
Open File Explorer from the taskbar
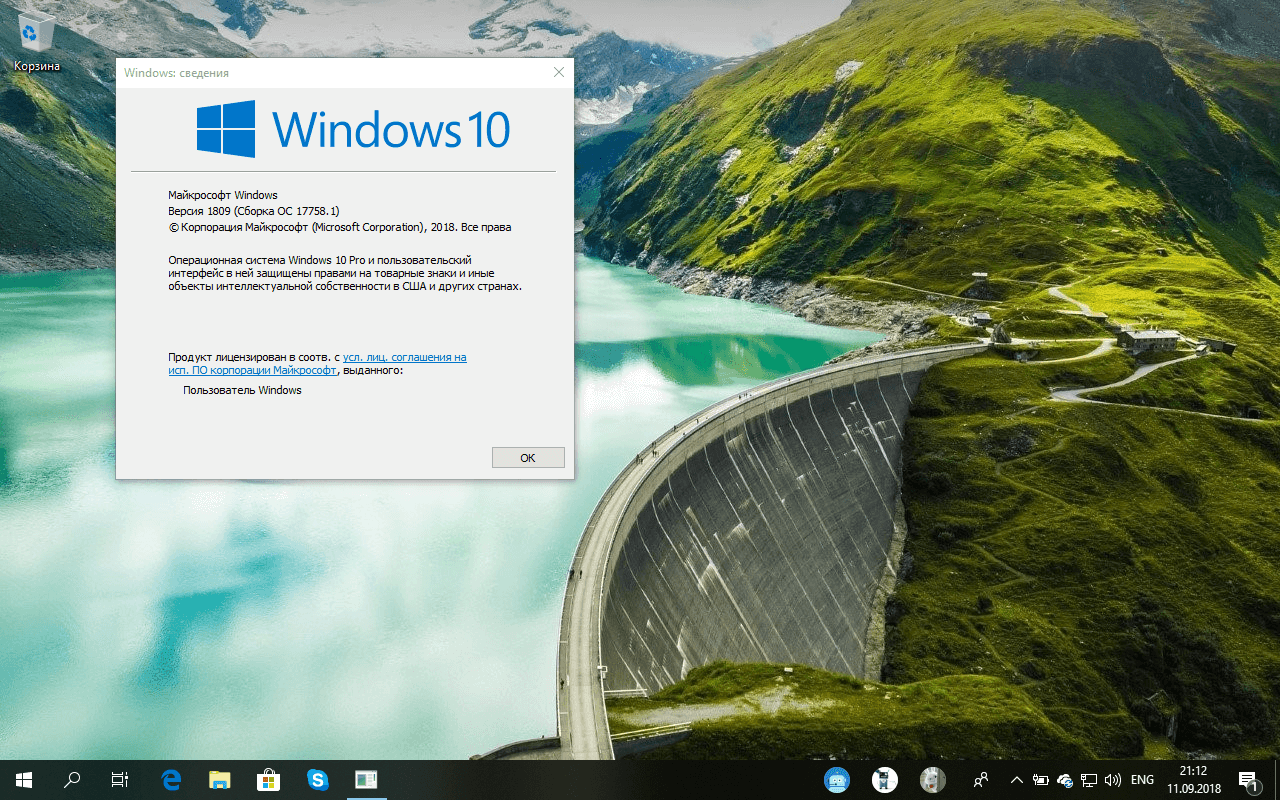(x=219, y=779)
